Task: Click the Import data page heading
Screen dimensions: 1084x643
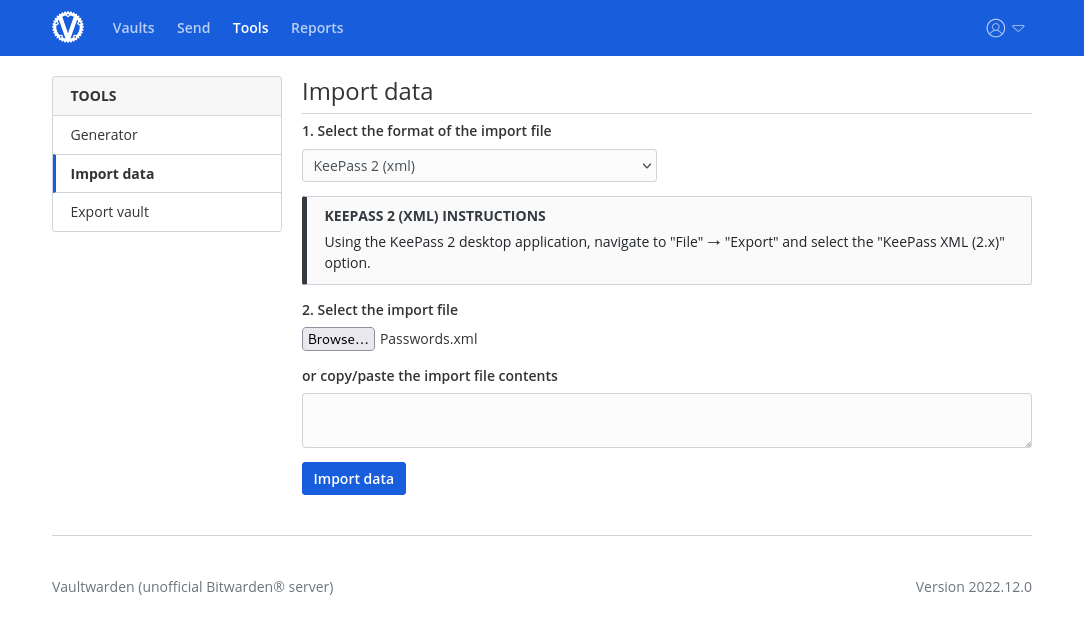Action: (368, 91)
